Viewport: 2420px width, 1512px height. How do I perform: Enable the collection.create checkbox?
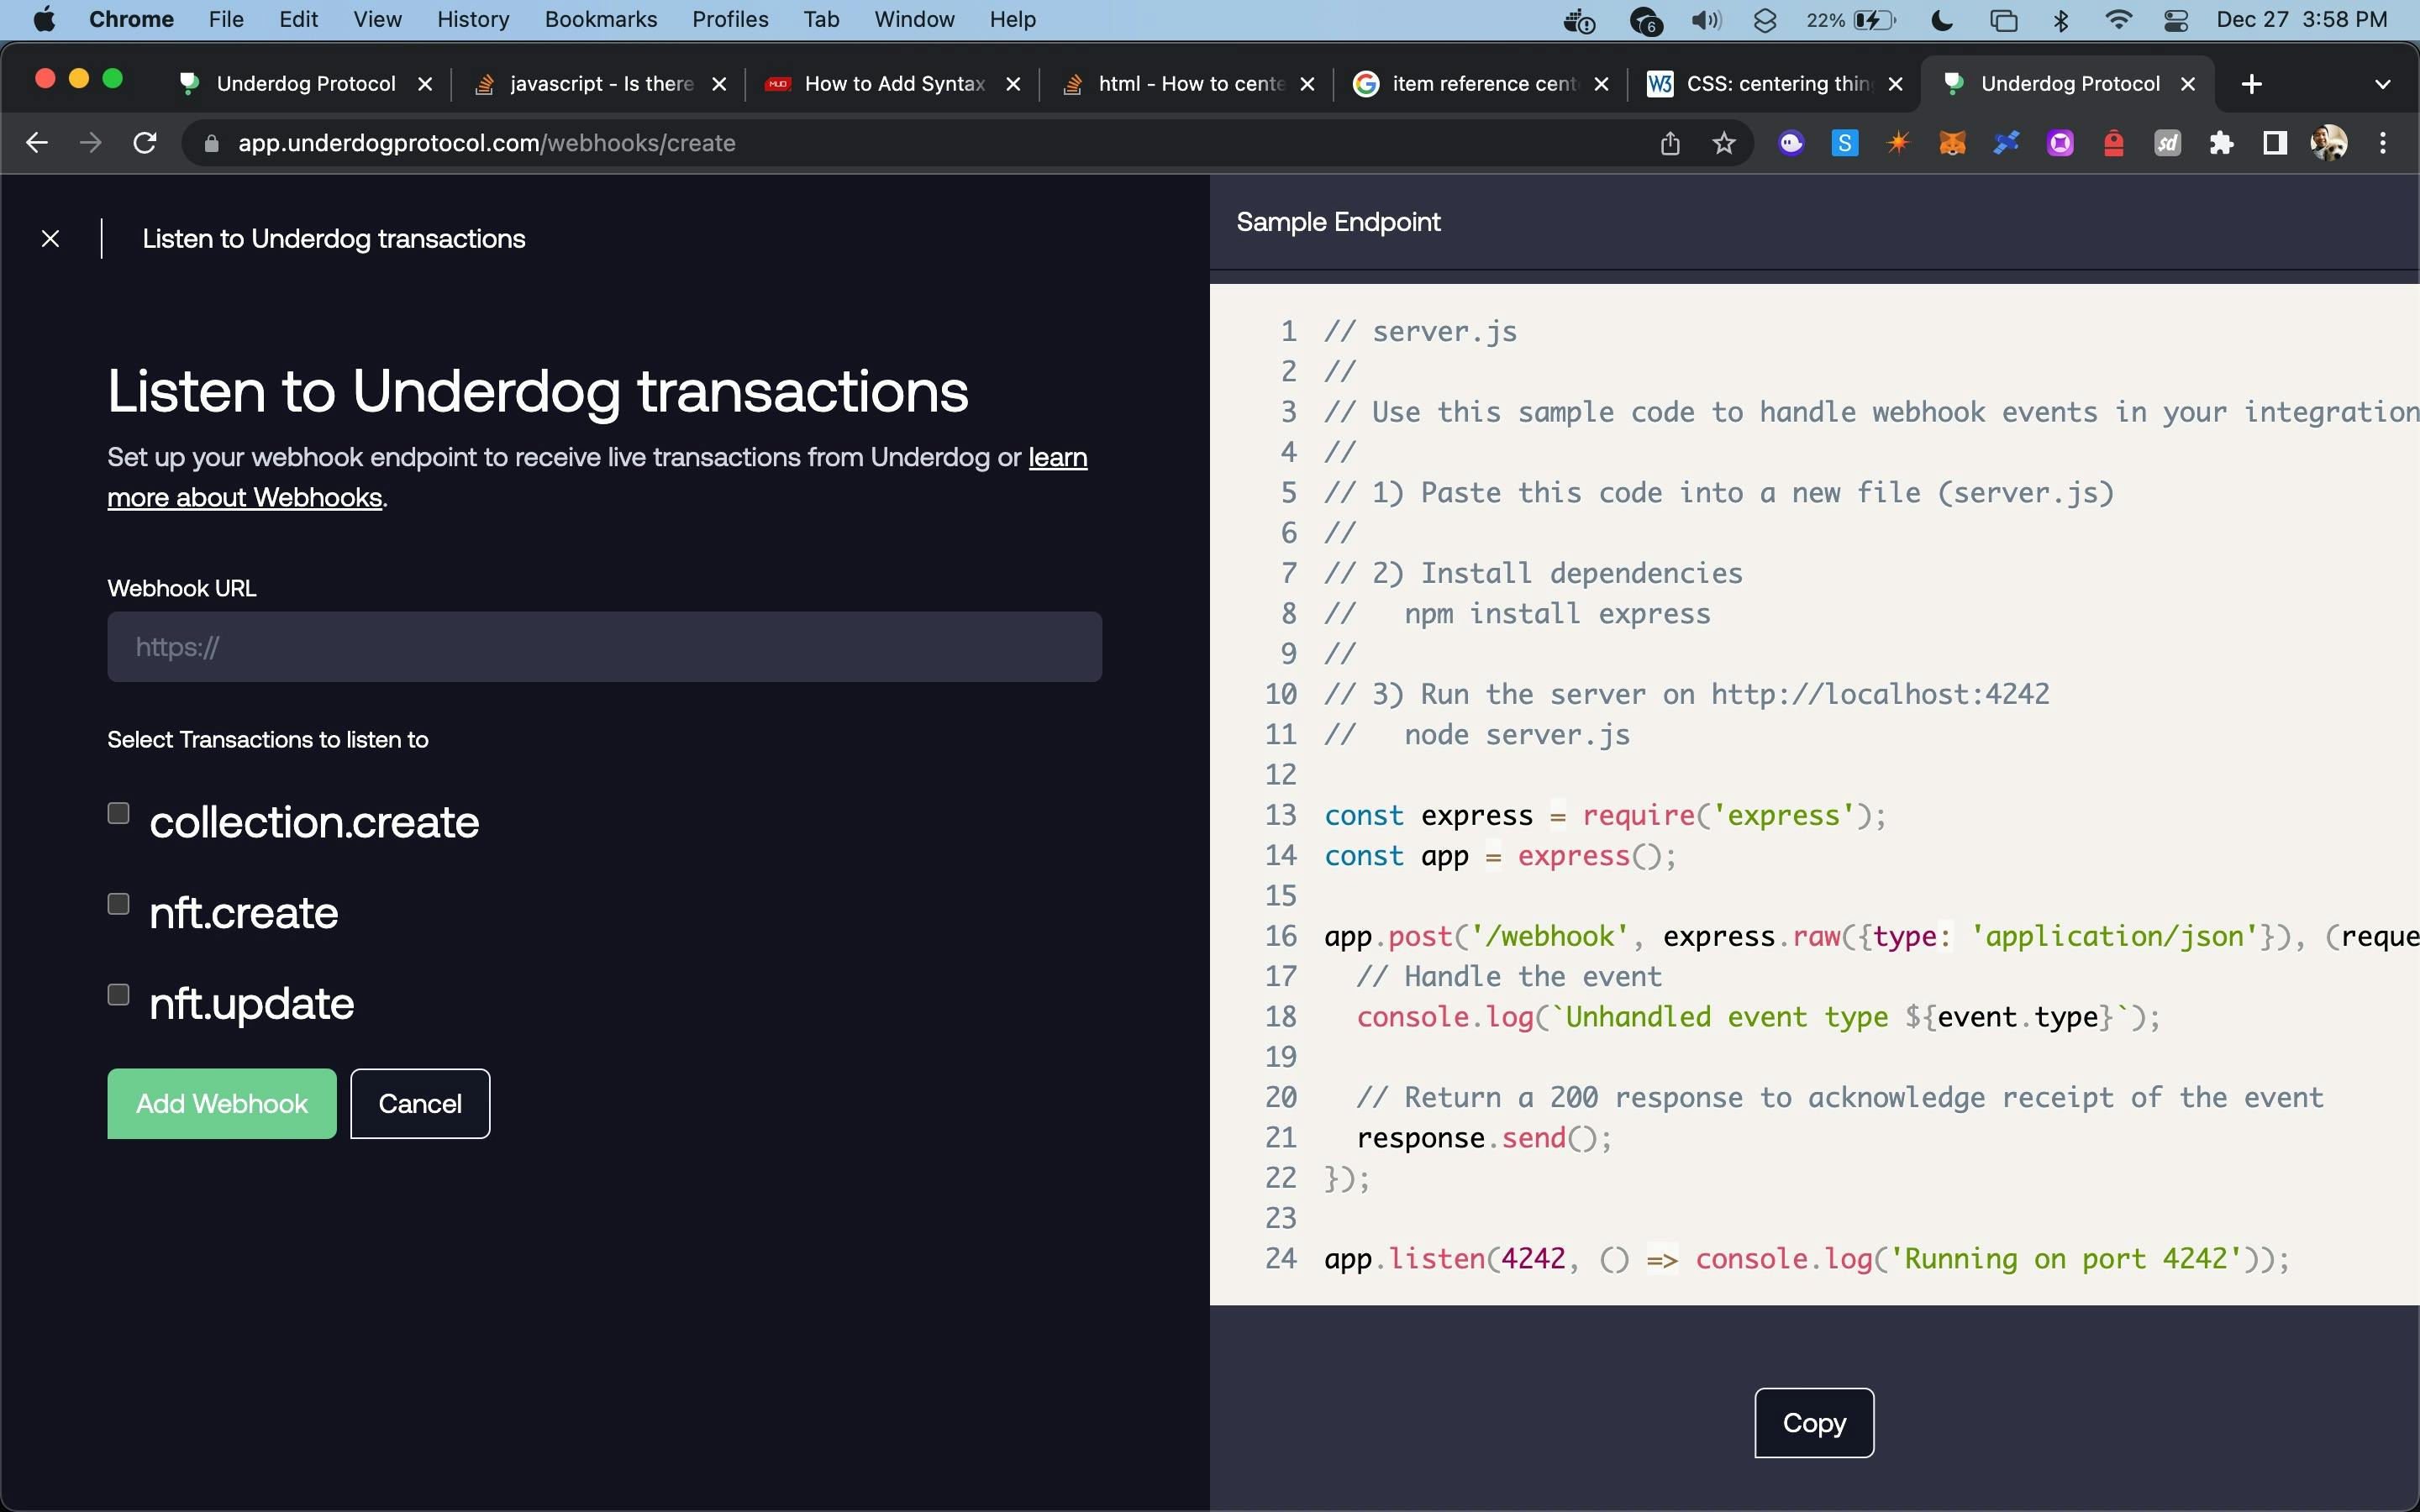pyautogui.click(x=119, y=813)
